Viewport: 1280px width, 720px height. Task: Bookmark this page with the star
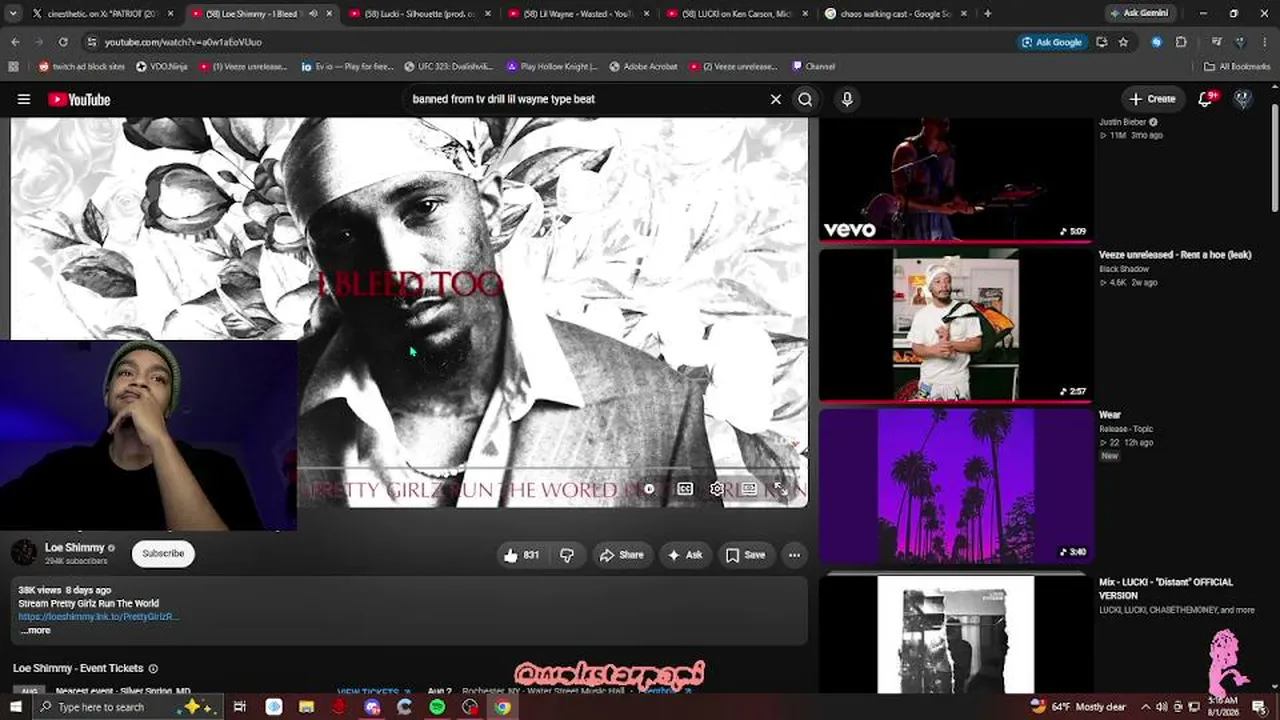pyautogui.click(x=1123, y=42)
